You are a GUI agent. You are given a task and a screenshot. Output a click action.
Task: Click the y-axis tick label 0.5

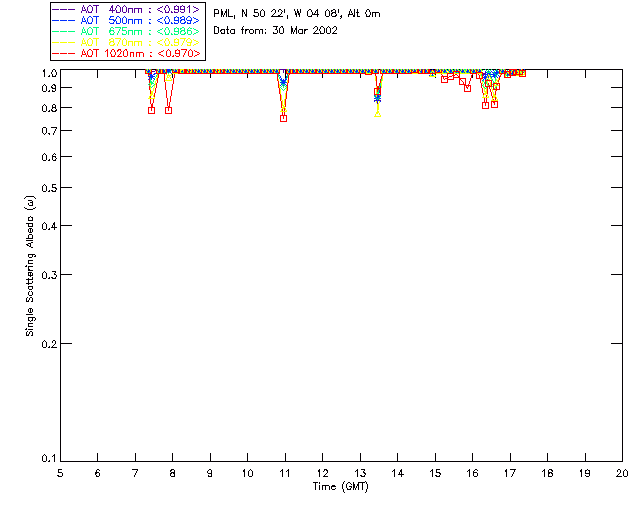[x=49, y=188]
